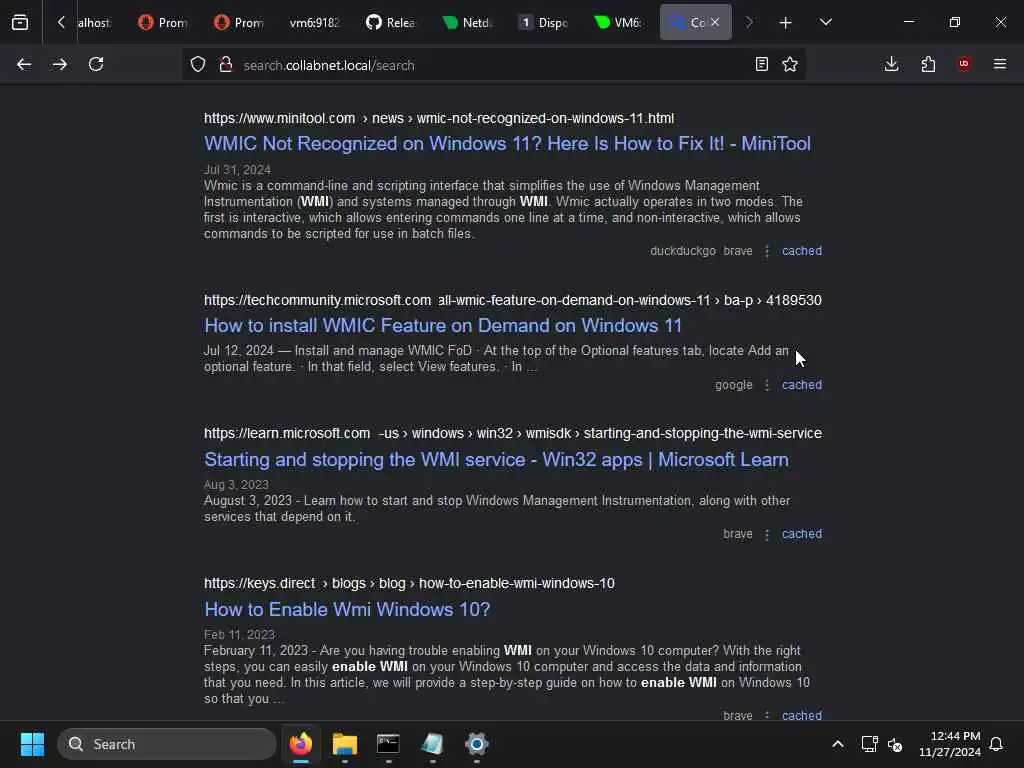The image size is (1024, 768).
Task: Go back to the previous page
Action: pos(24,65)
